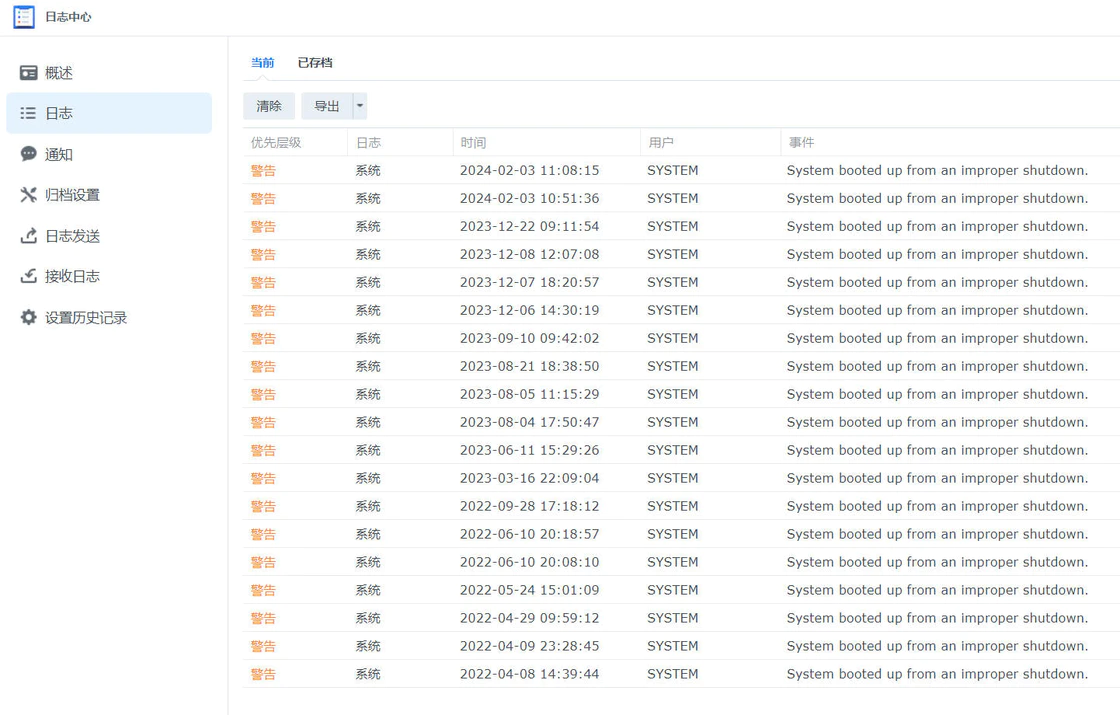Click the 导出 export button
The image size is (1120, 715).
327,106
